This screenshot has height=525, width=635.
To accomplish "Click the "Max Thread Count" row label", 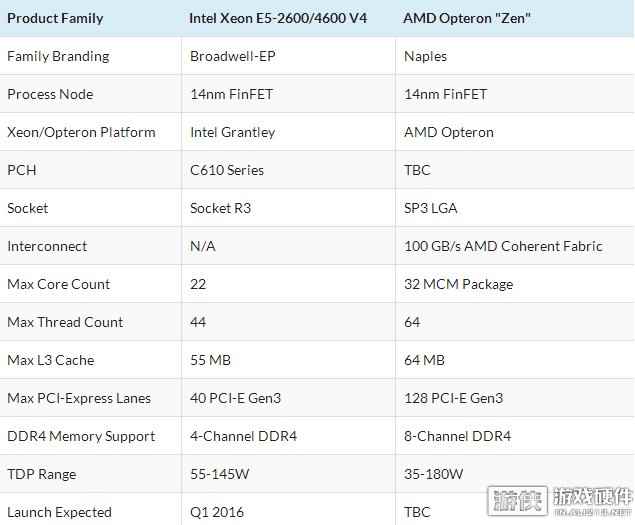I will (65, 322).
